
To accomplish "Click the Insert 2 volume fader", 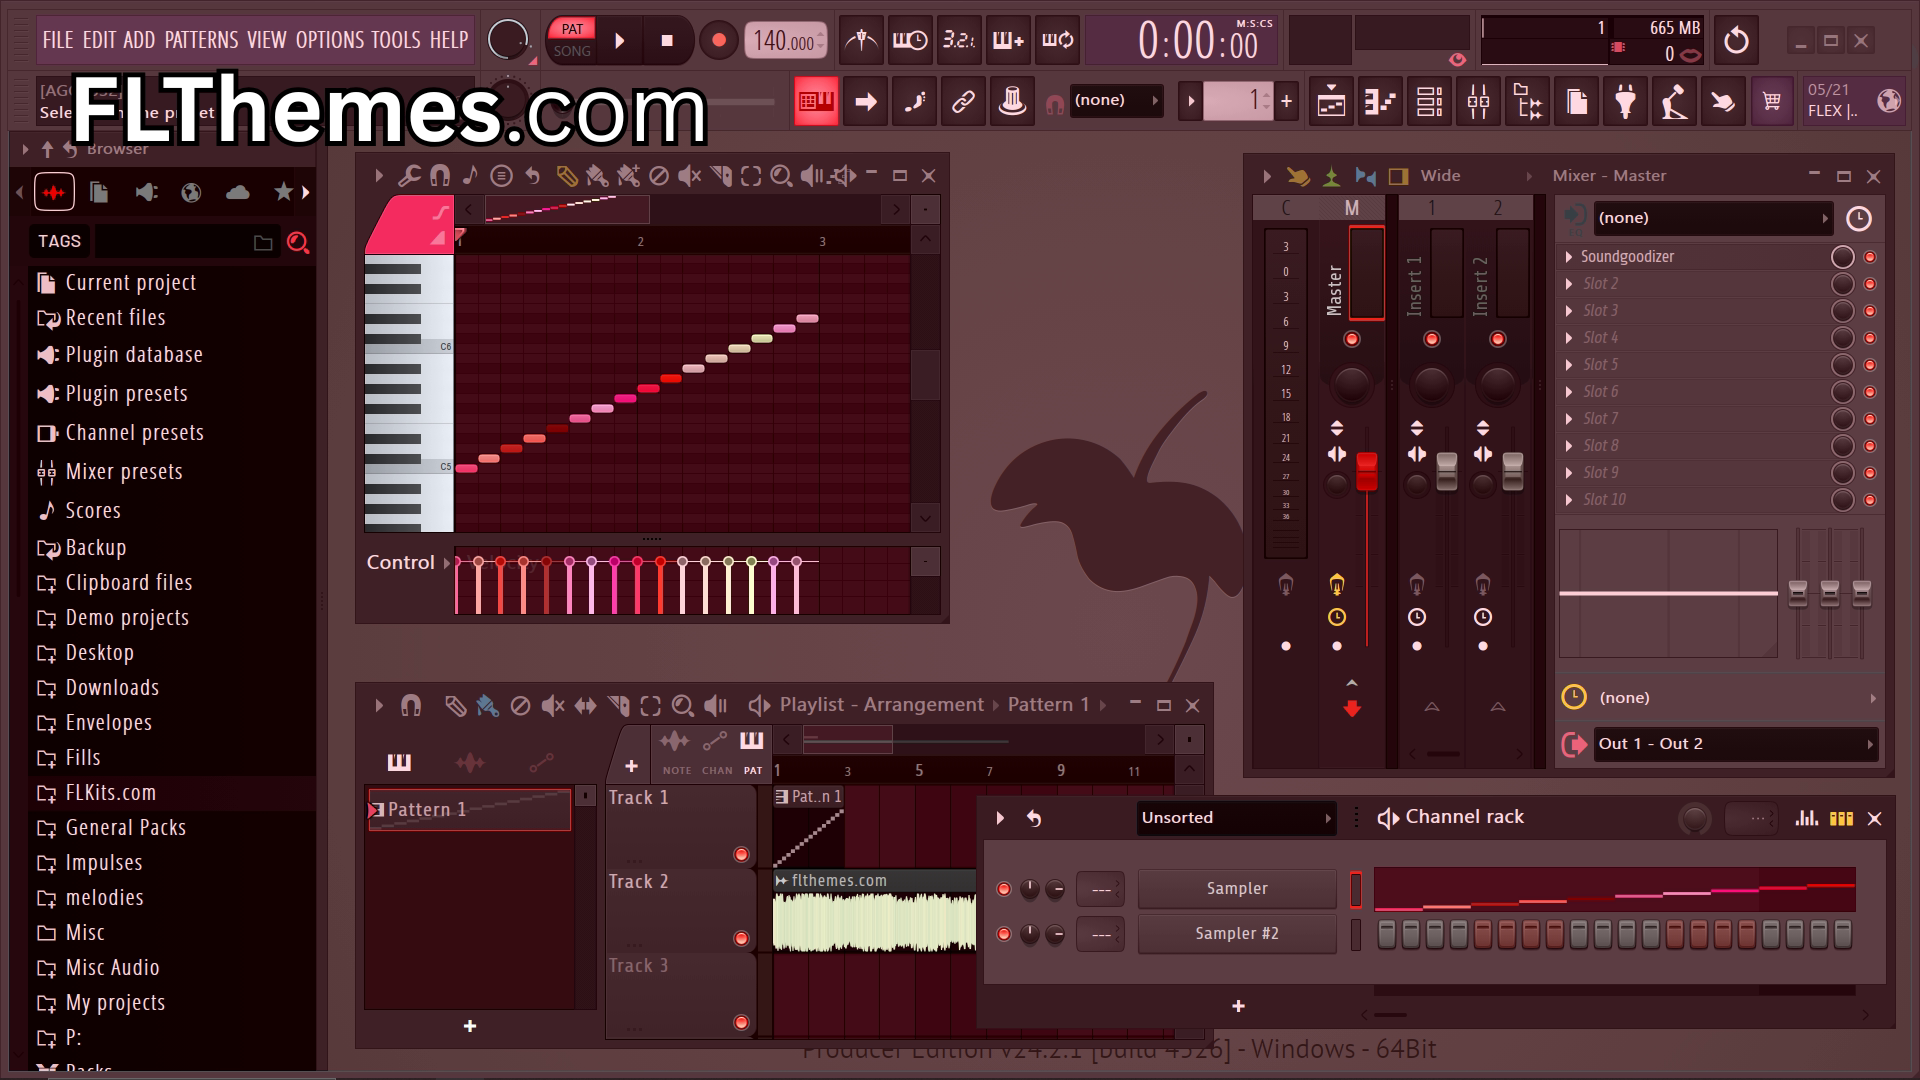I will point(1512,472).
